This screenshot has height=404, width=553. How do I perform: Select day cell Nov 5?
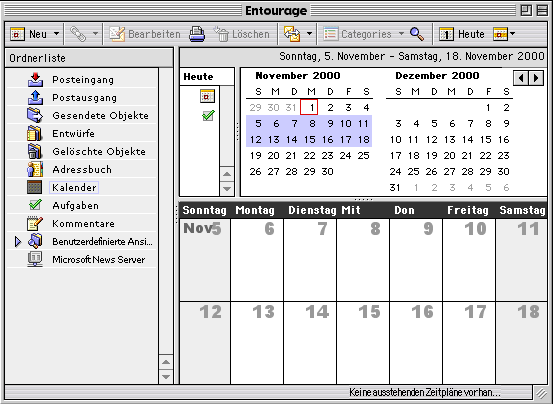click(205, 260)
